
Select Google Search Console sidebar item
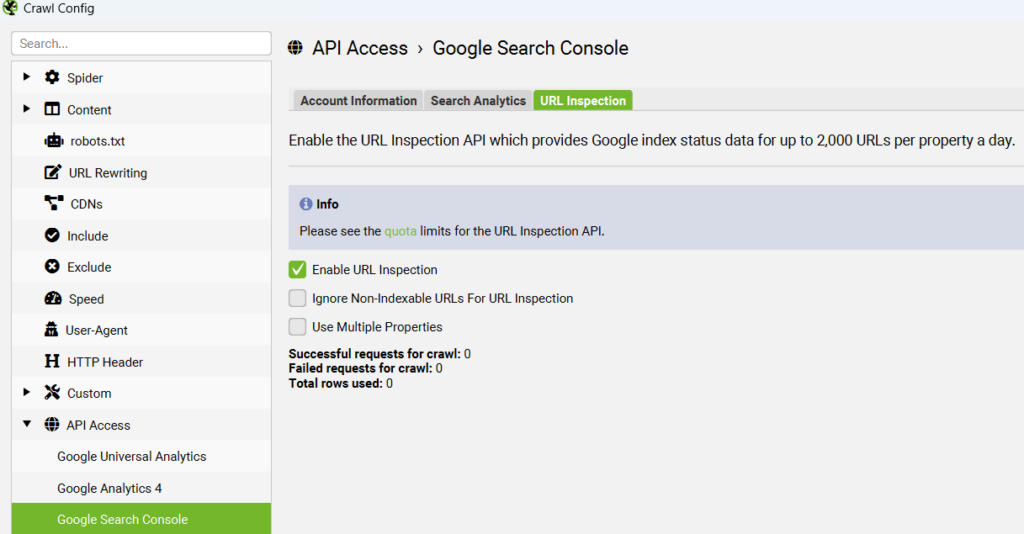click(x=141, y=519)
